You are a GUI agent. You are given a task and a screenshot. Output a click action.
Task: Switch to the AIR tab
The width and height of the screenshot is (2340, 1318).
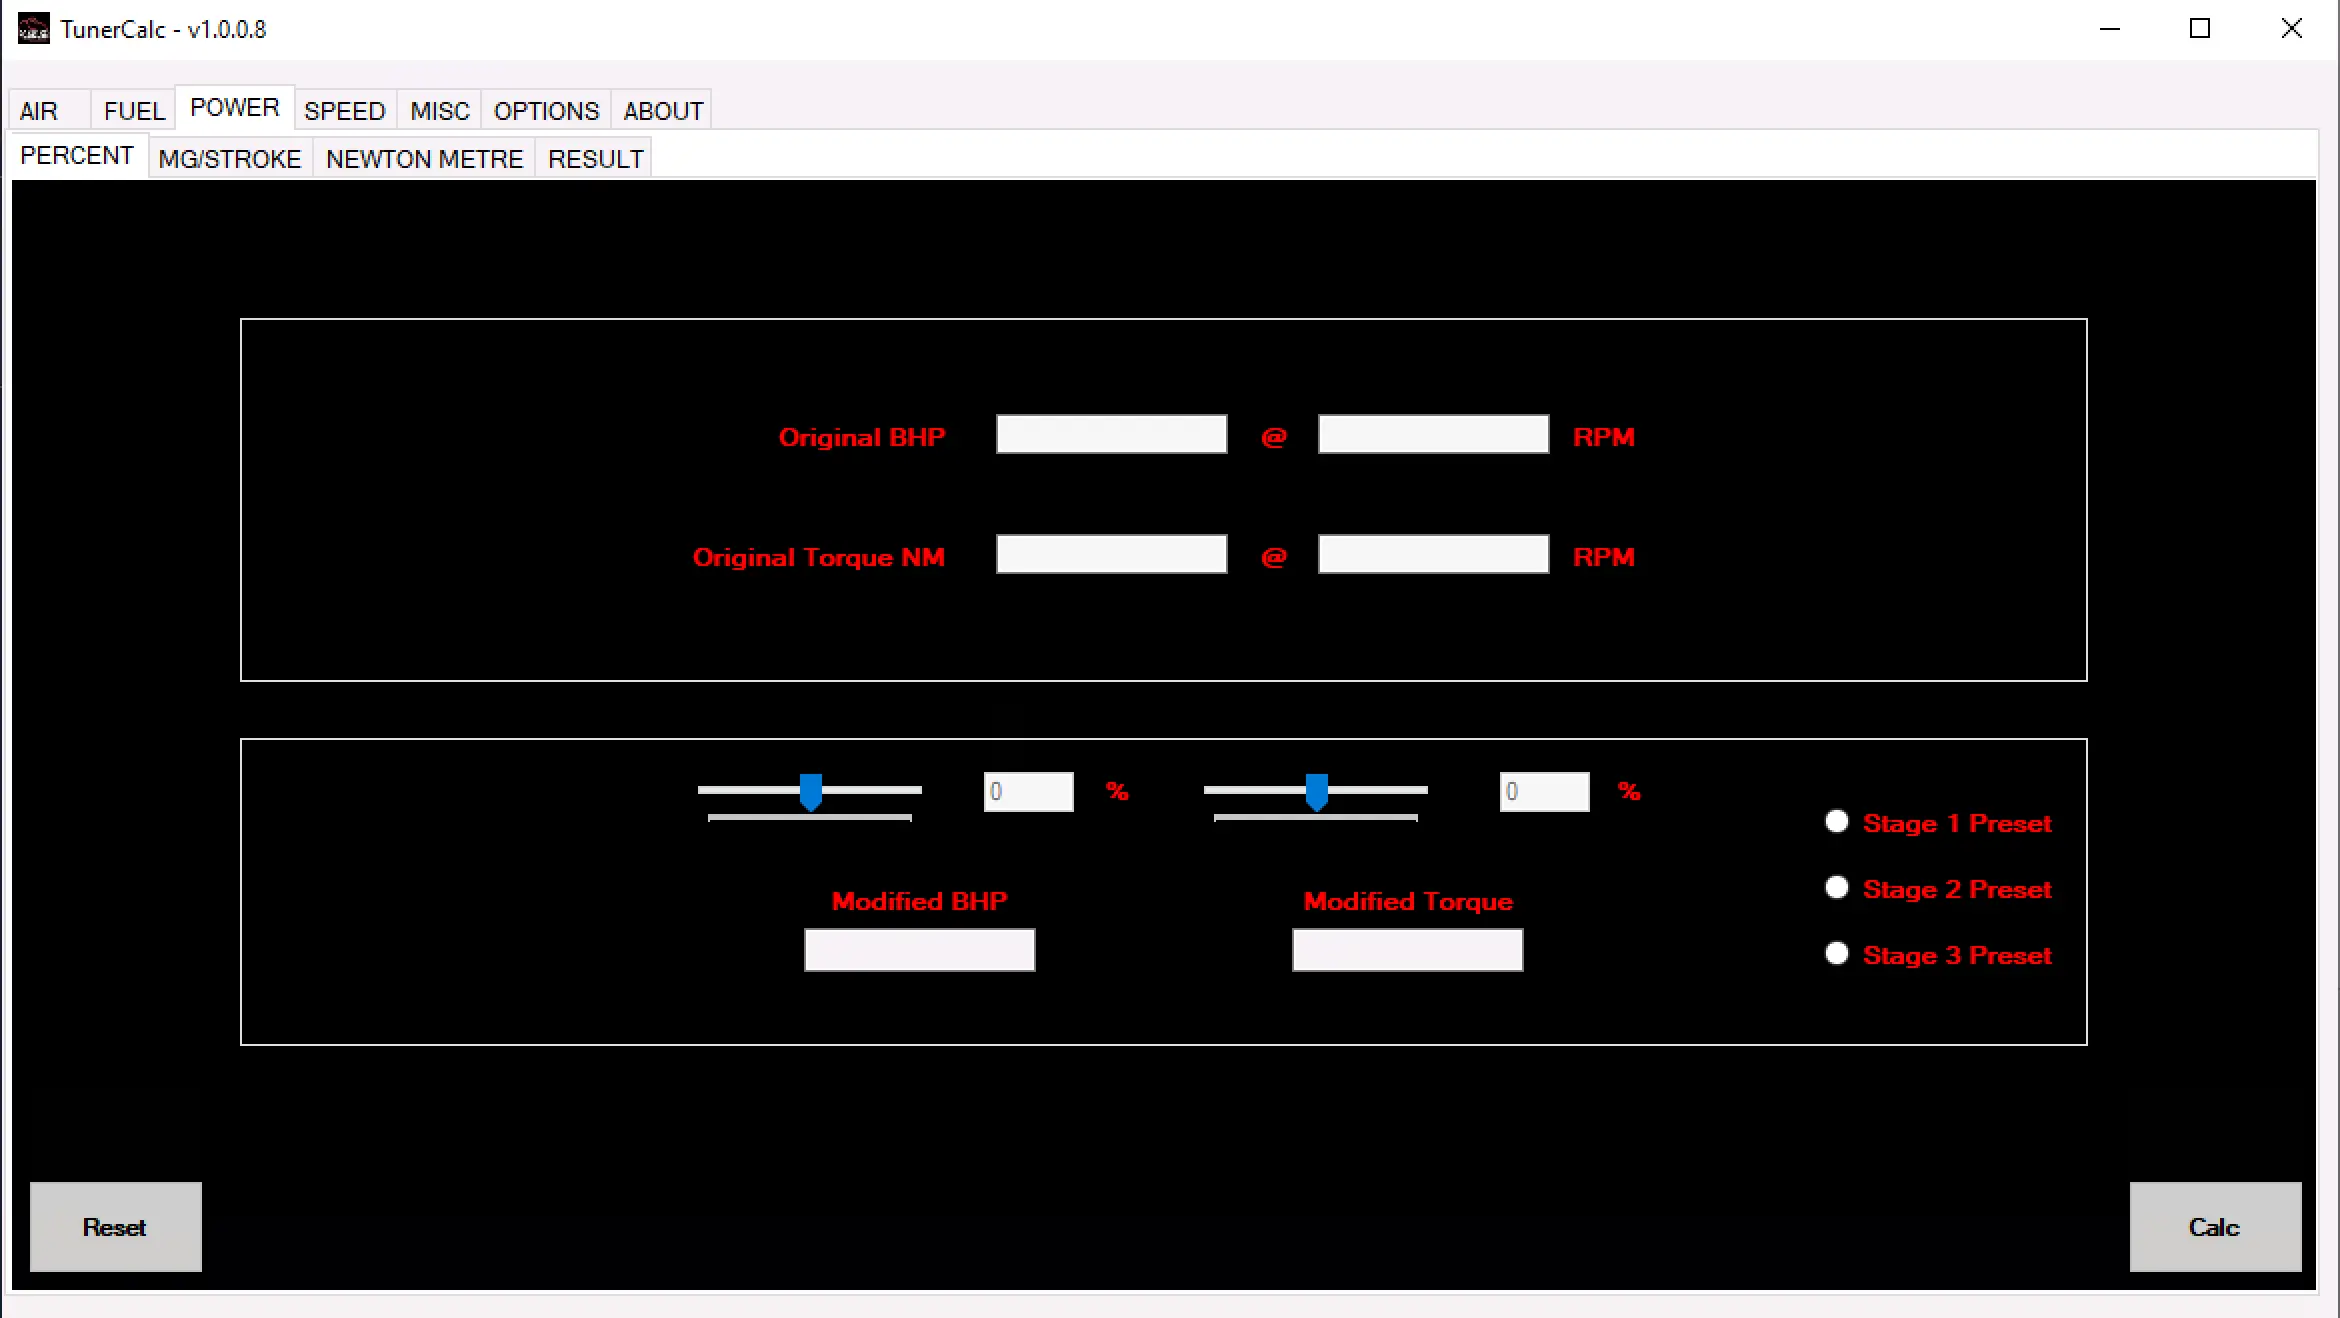pyautogui.click(x=40, y=111)
